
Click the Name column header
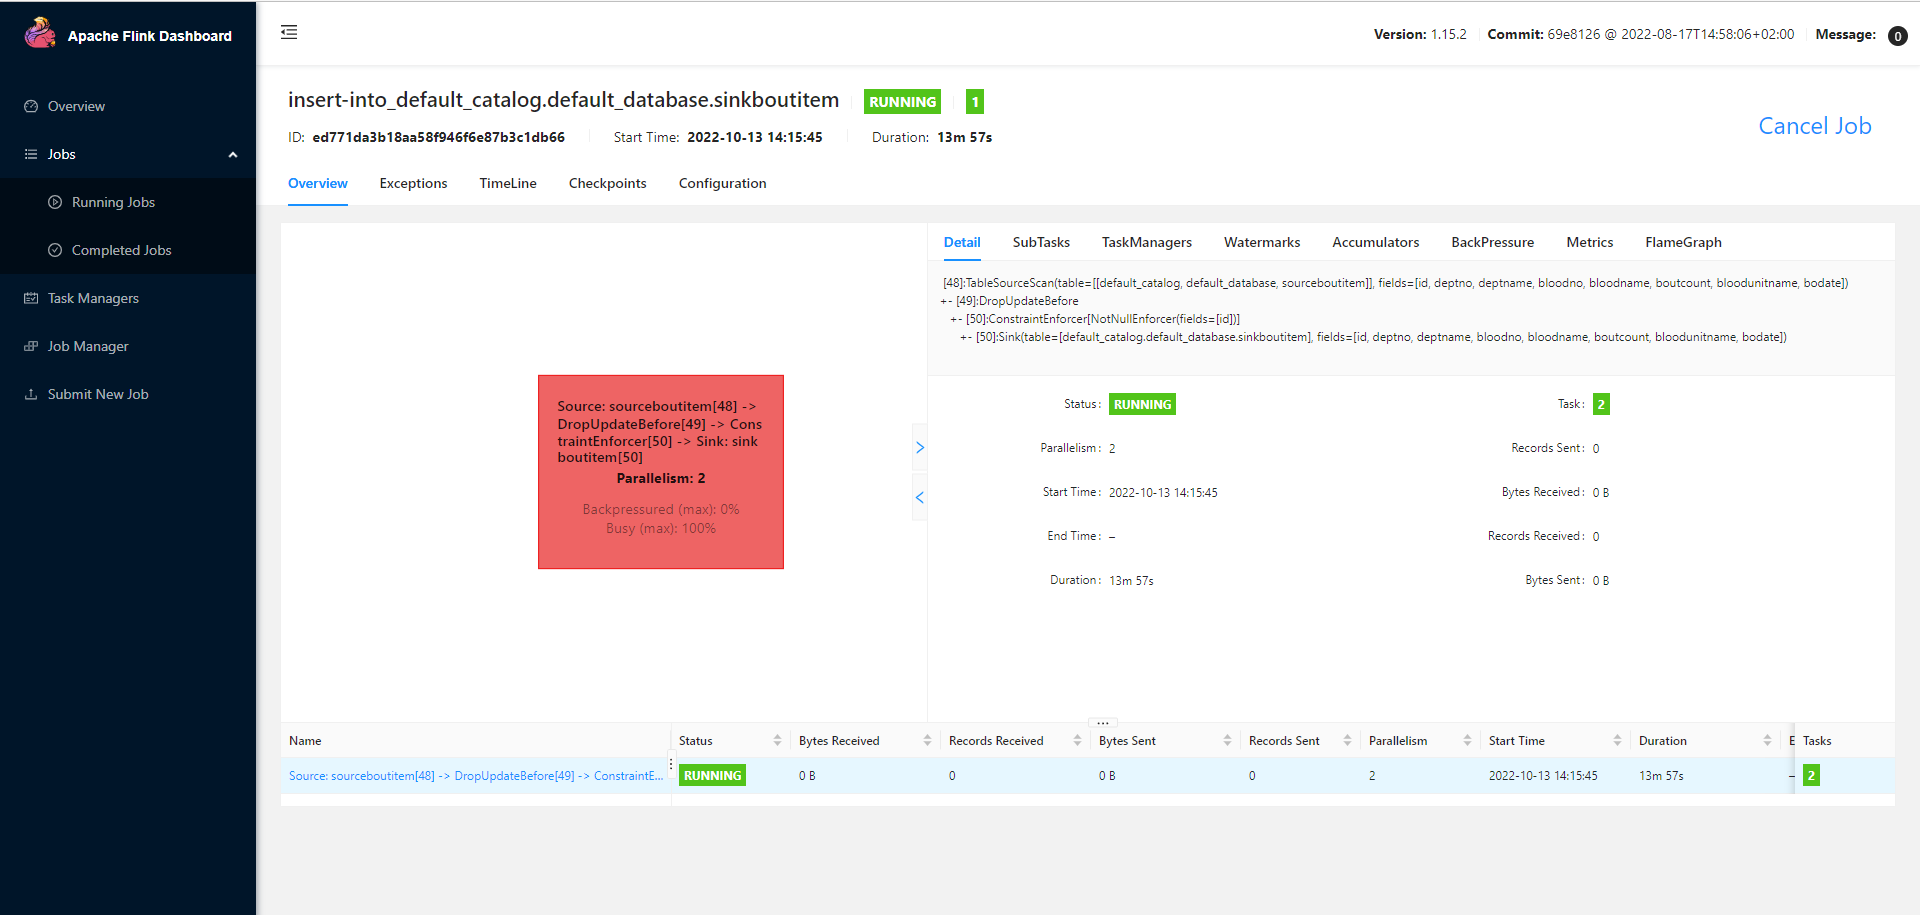click(305, 741)
